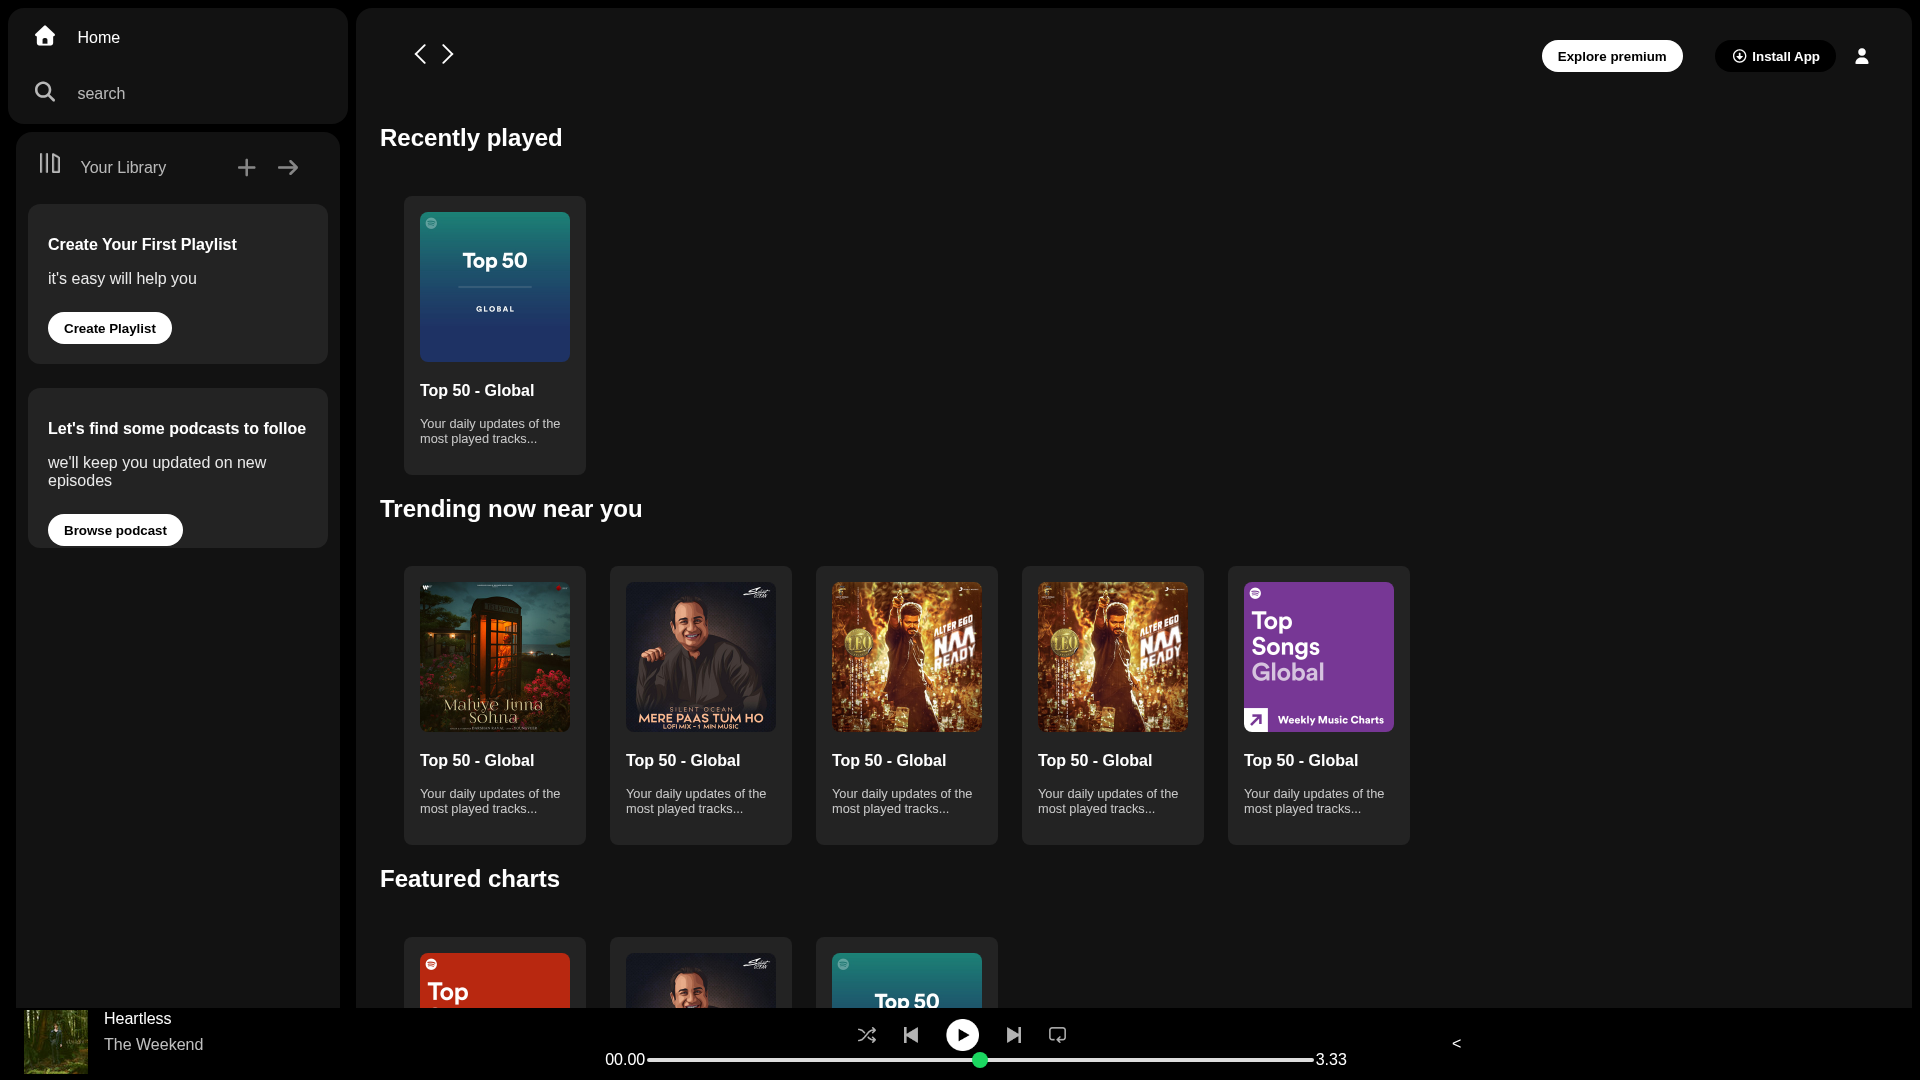Open Heartless album art thumbnail
The image size is (1920, 1080).
(56, 1042)
